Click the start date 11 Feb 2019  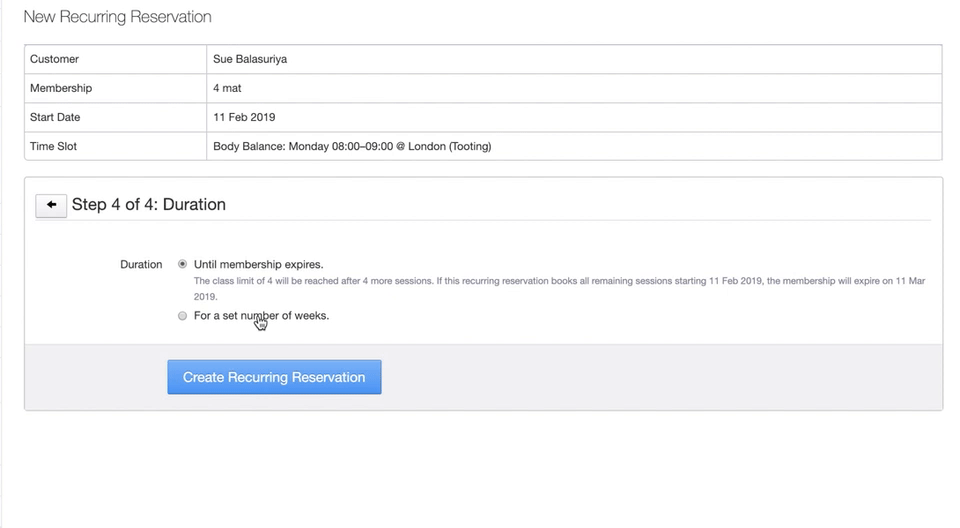click(x=244, y=117)
